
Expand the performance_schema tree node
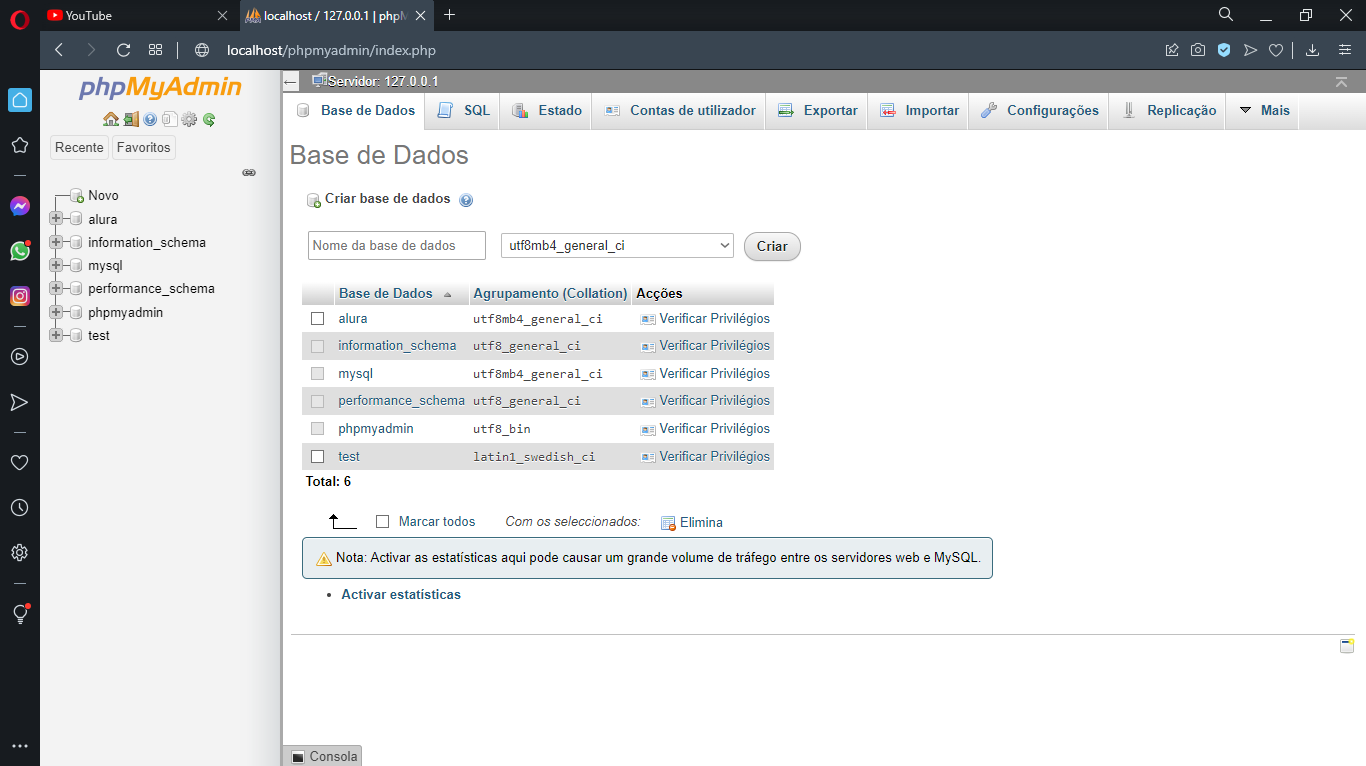pos(56,289)
